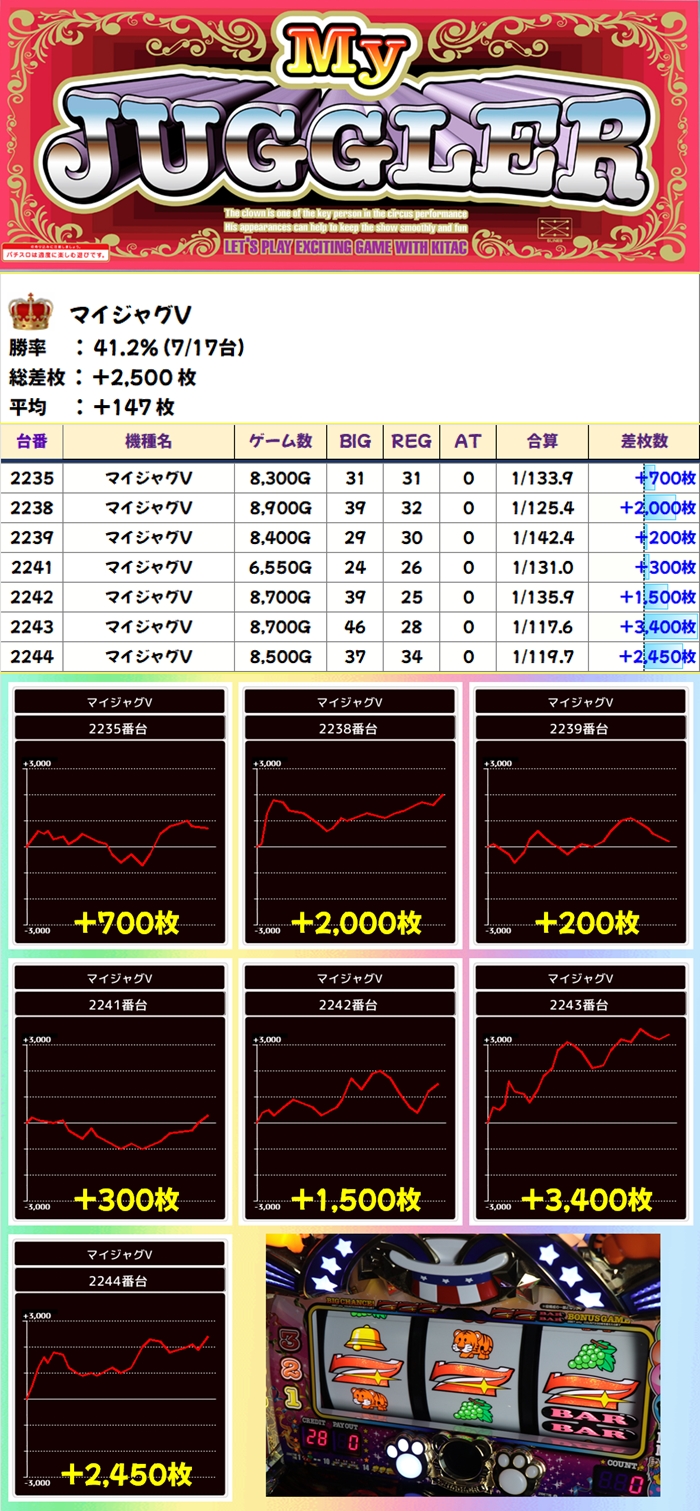Click machine number 2238 in the table
The image size is (700, 1511).
(32, 508)
